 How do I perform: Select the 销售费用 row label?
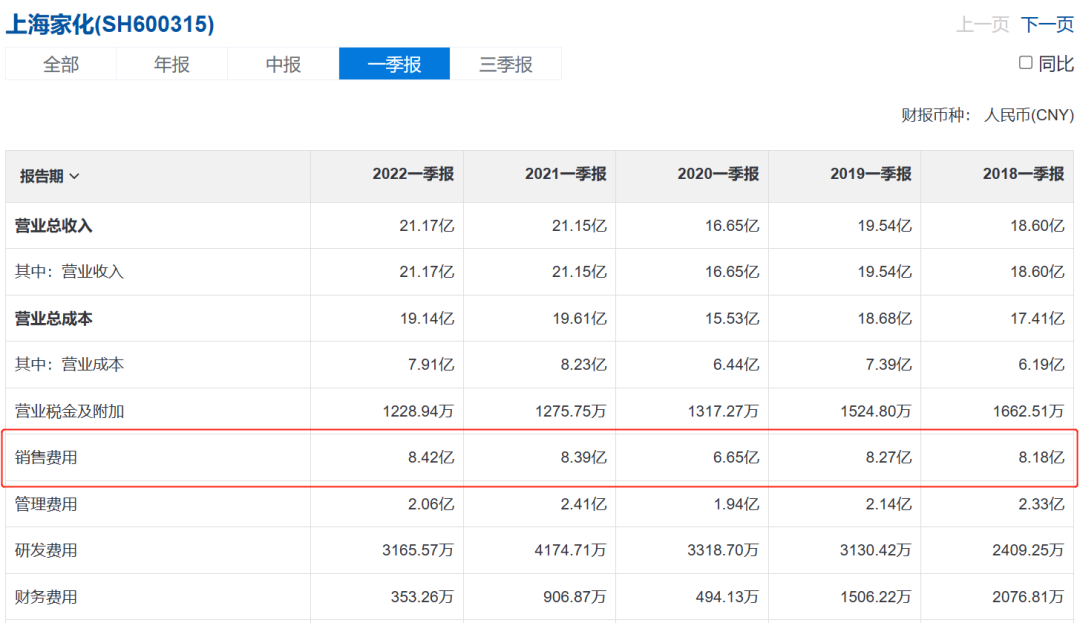tap(46, 458)
